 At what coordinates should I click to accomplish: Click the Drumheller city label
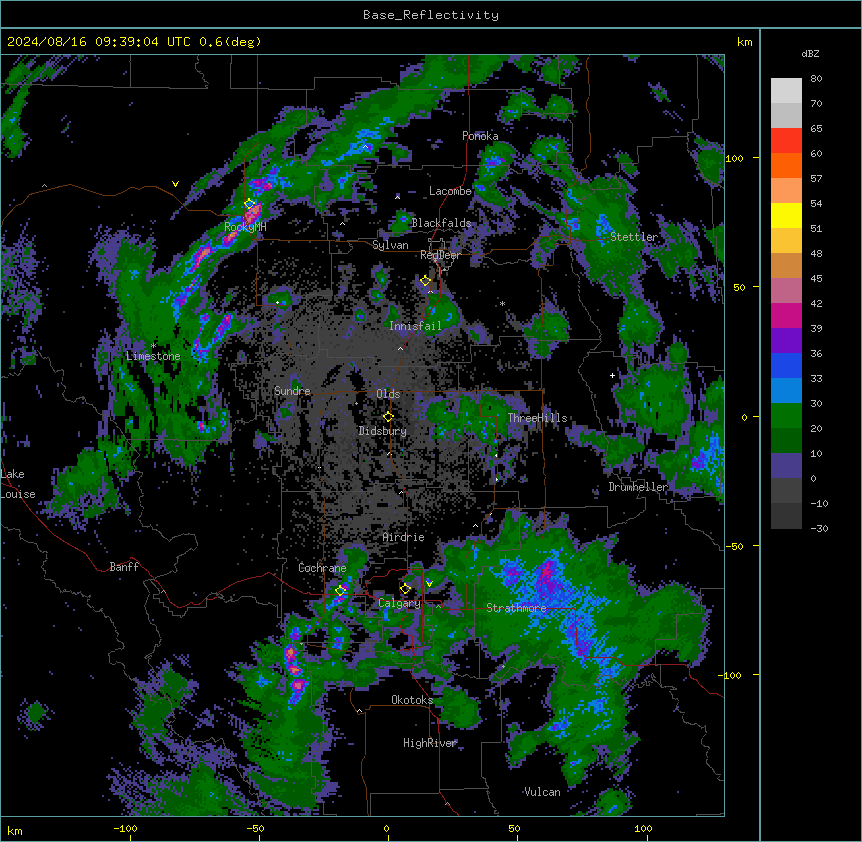[638, 487]
